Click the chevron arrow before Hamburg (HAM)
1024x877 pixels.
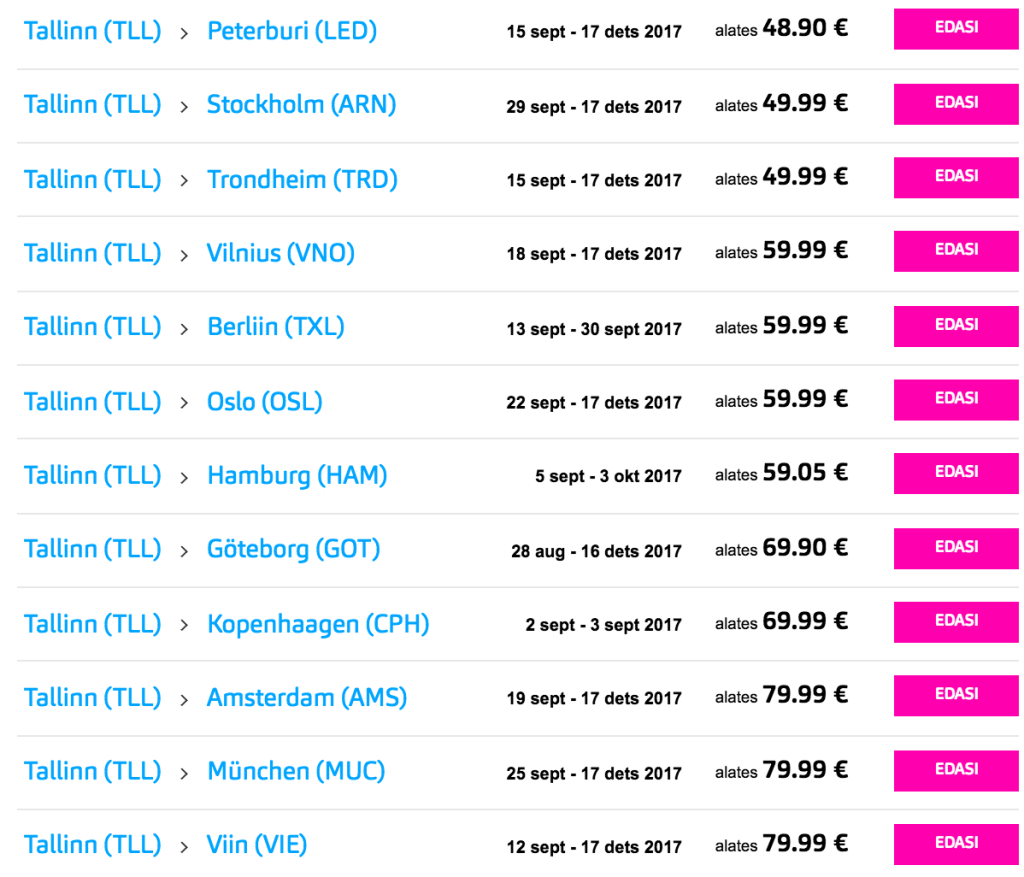click(184, 477)
